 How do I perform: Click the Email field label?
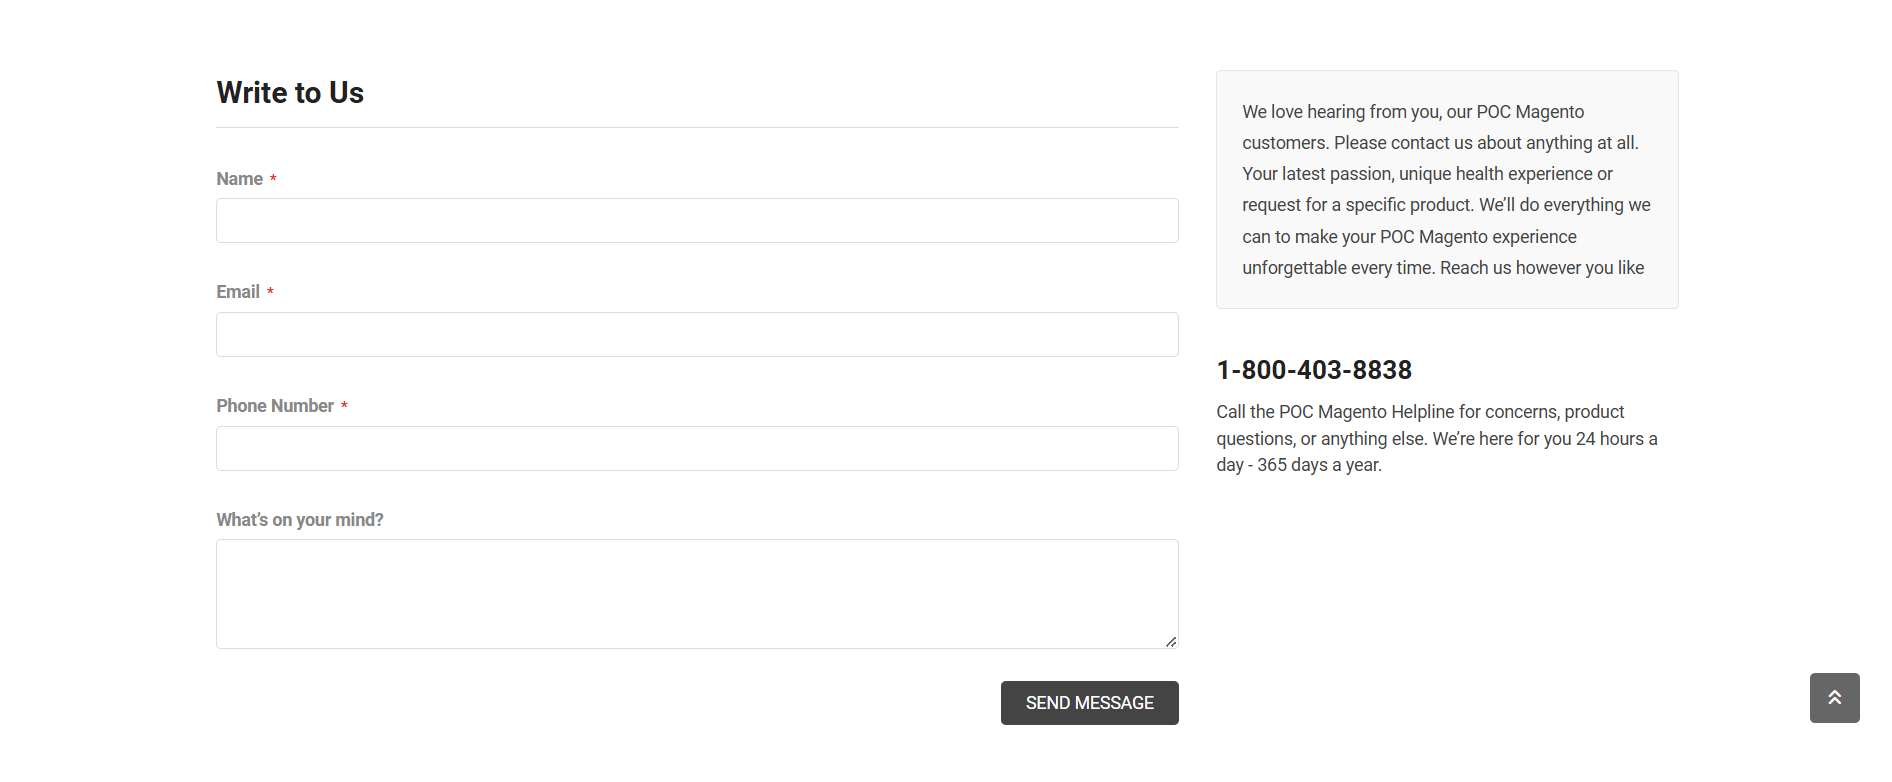(238, 292)
